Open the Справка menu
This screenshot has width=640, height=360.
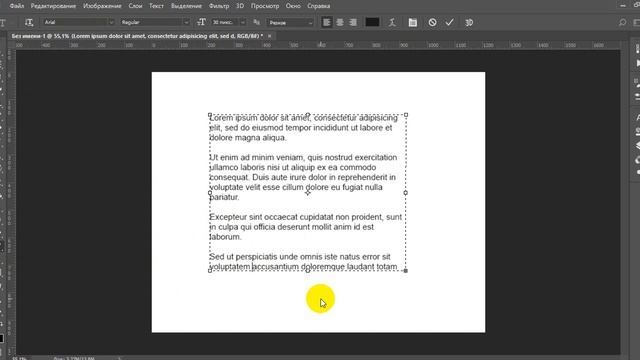click(318, 6)
